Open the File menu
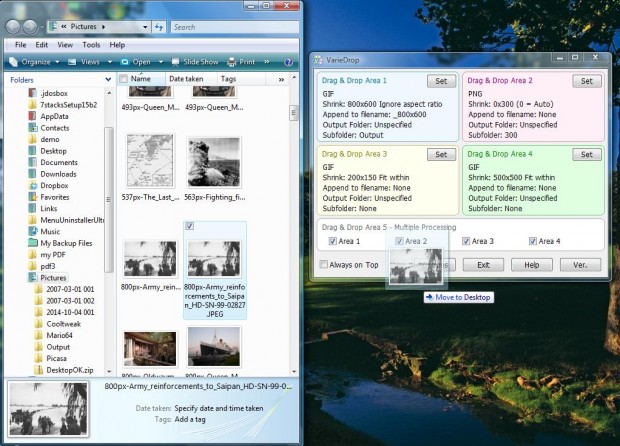Viewport: 620px width, 446px height. (21, 45)
